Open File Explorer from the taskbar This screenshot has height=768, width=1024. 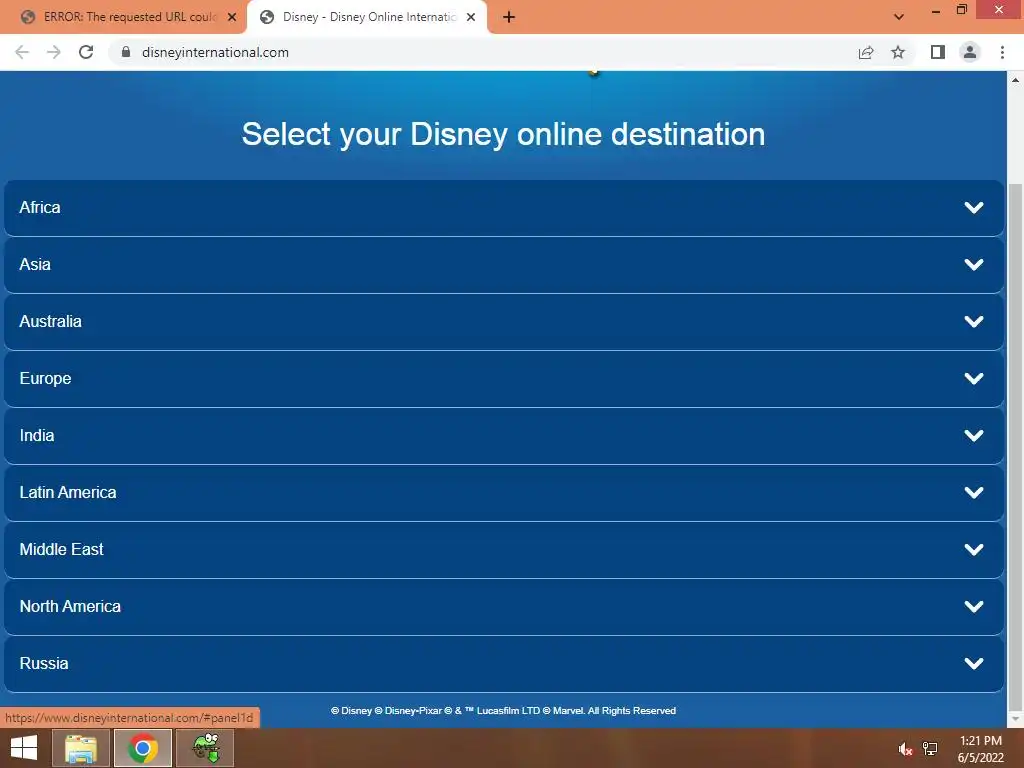click(80, 748)
